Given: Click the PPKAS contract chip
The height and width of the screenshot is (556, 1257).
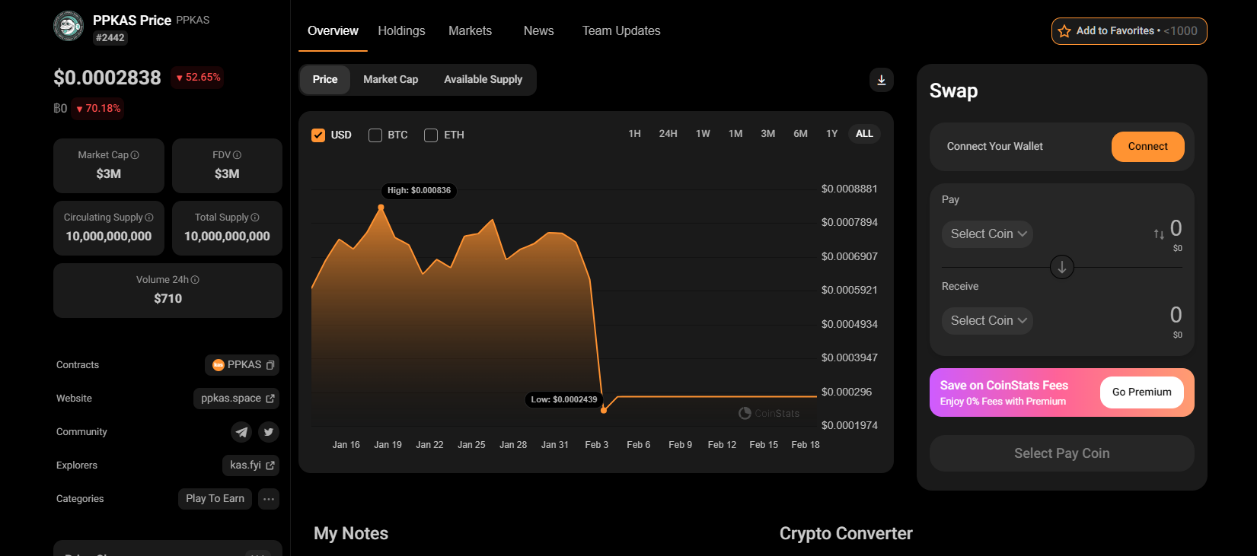Looking at the screenshot, I should (x=243, y=365).
